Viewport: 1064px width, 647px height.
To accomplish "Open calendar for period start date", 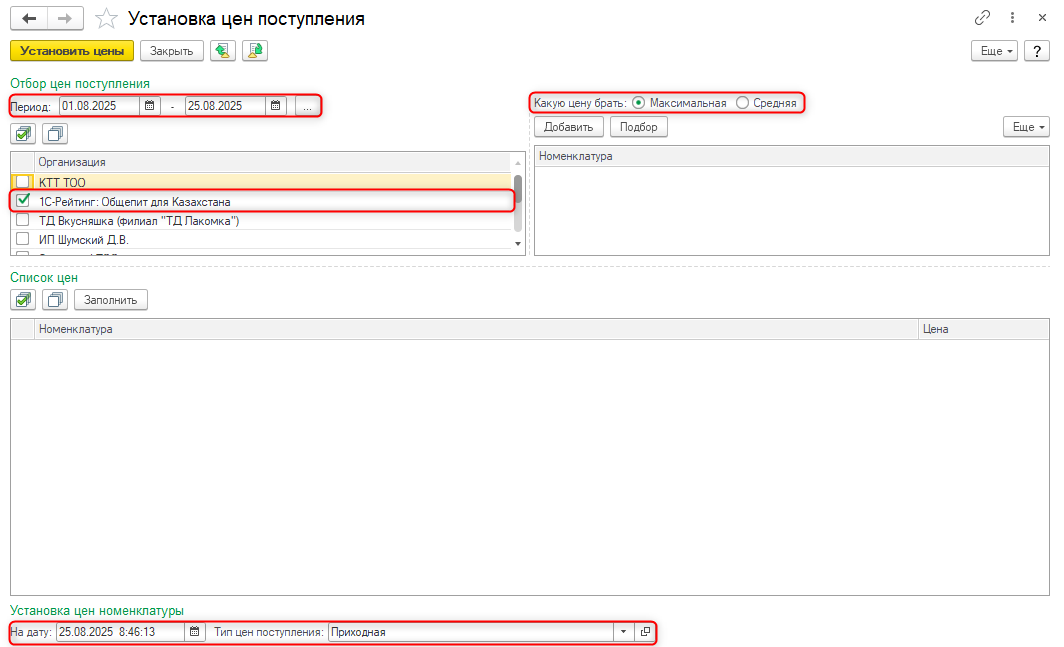I will pos(150,105).
